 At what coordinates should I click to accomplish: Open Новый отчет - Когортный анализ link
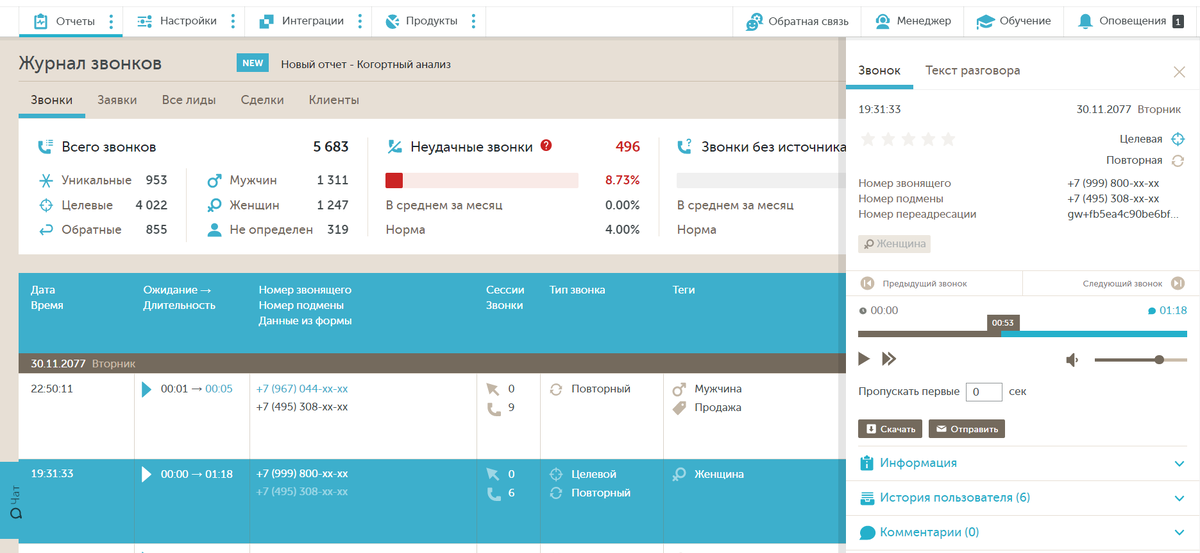365,64
